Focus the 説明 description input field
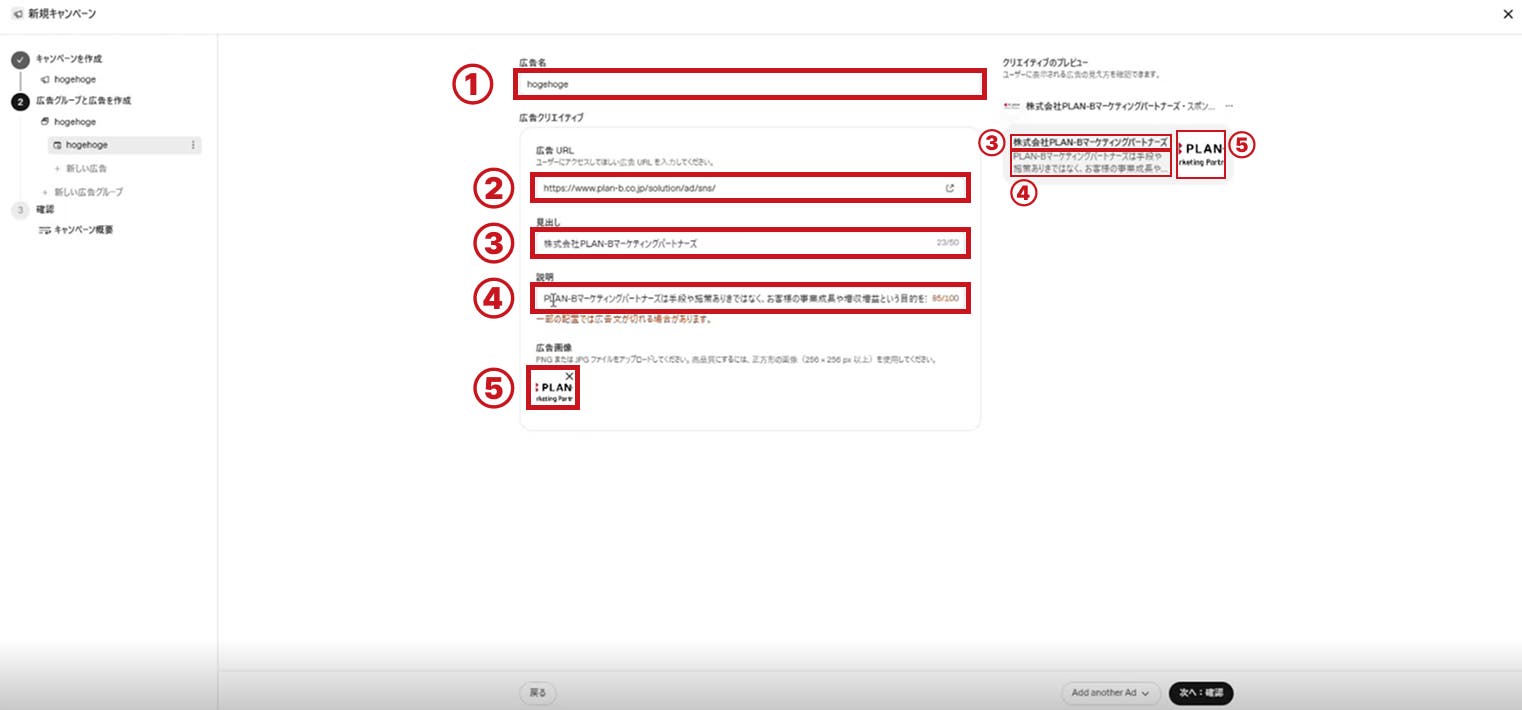Screen dimensions: 1522x710 pyautogui.click(x=750, y=298)
